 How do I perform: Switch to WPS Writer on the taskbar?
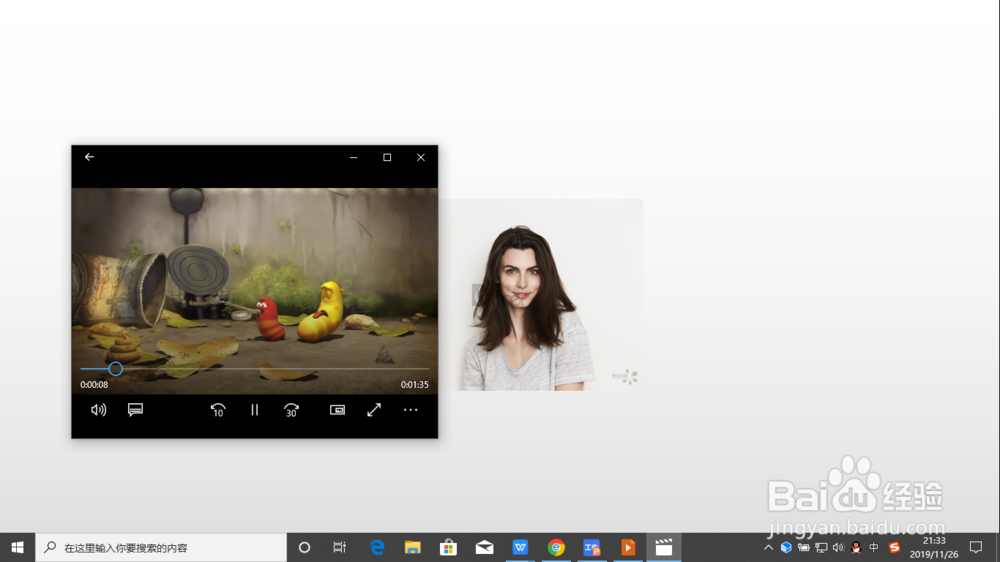coord(520,547)
